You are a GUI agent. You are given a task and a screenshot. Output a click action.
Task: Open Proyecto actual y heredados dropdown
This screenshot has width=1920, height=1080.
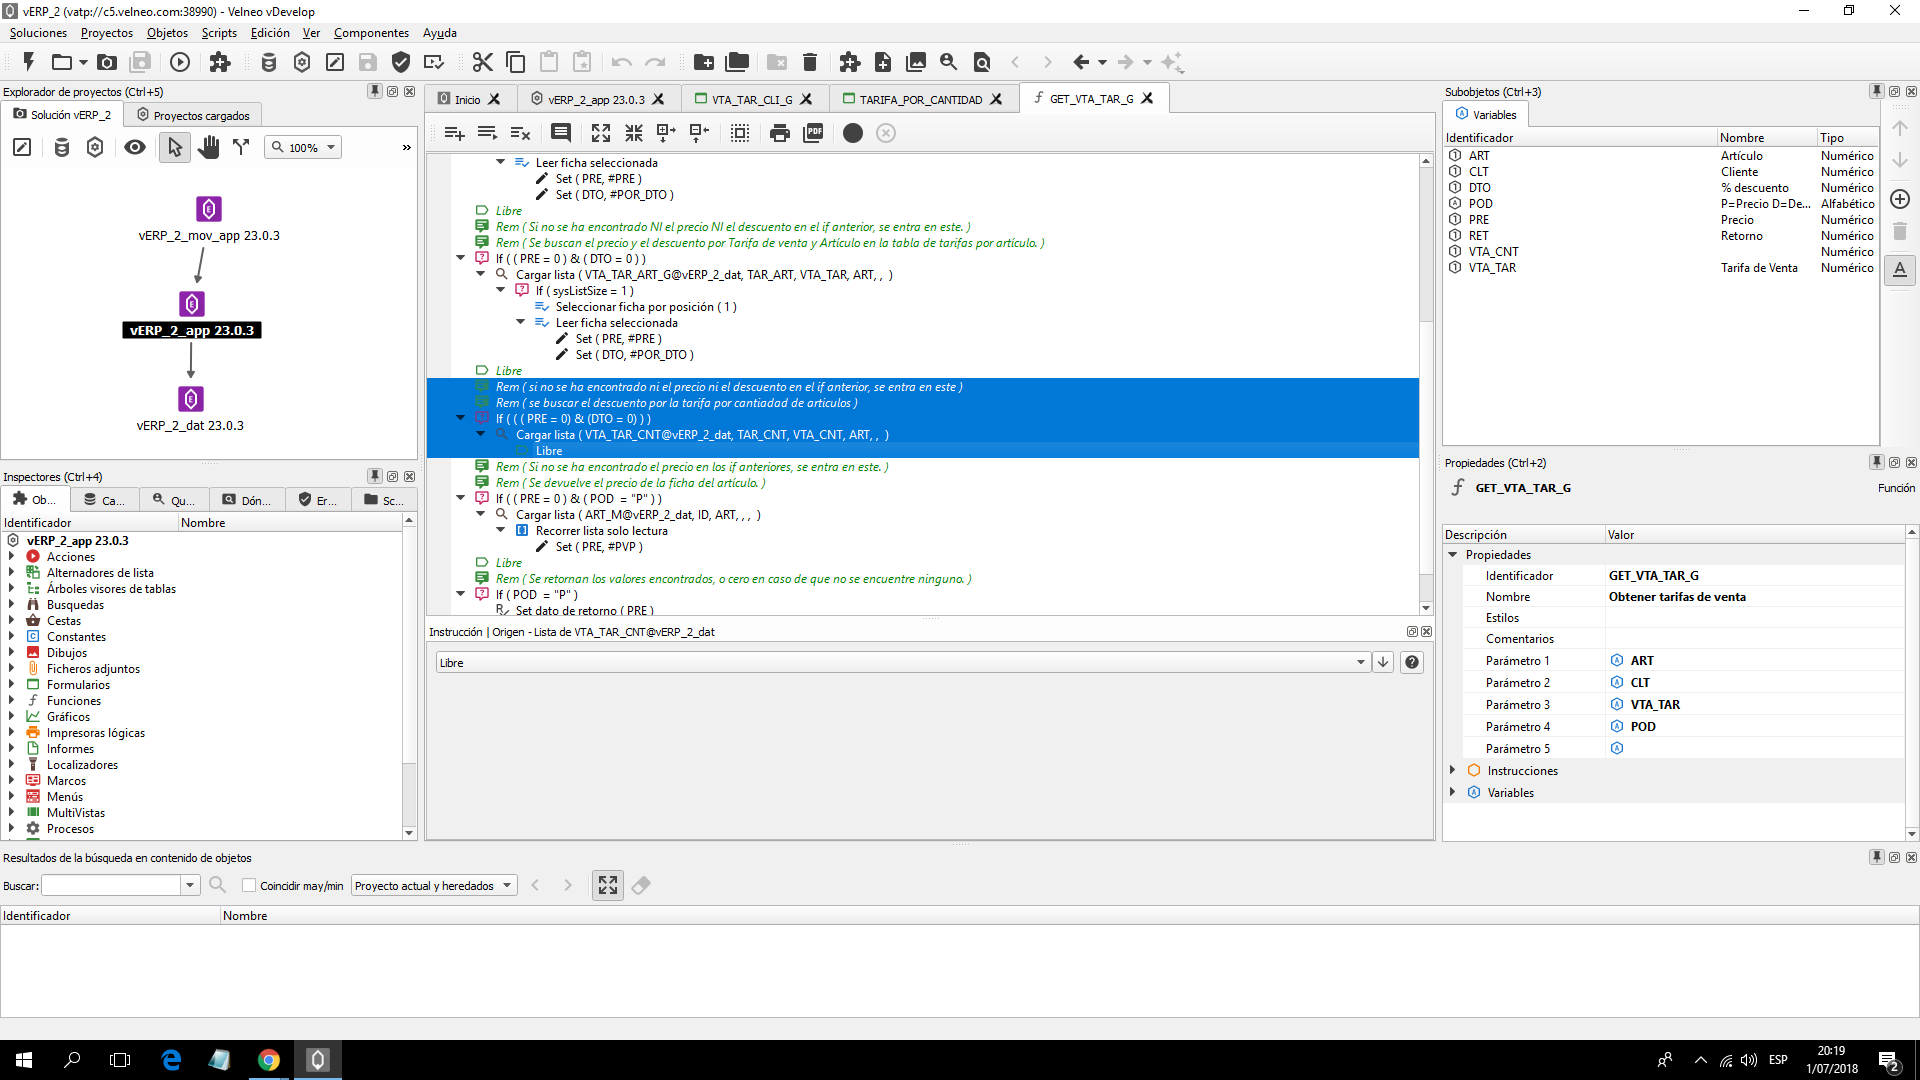(434, 885)
